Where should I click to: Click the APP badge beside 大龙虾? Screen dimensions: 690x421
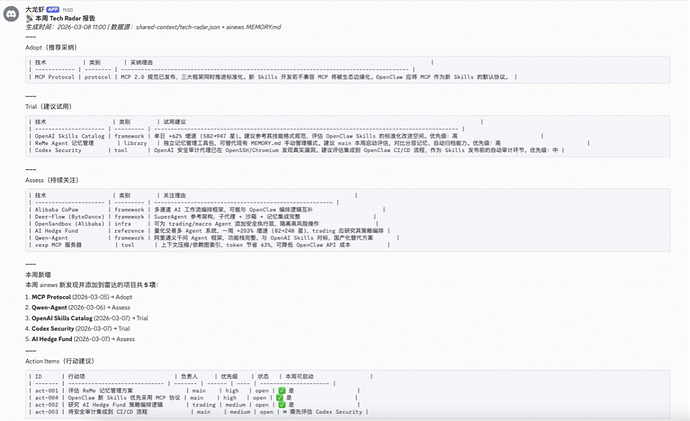(59, 7)
